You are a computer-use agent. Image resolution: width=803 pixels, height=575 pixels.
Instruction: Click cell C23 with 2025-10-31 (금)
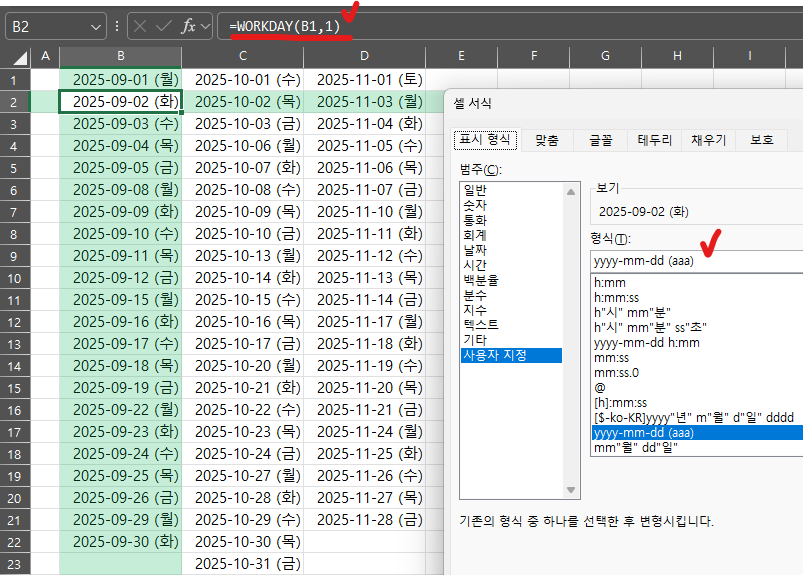click(x=243, y=564)
